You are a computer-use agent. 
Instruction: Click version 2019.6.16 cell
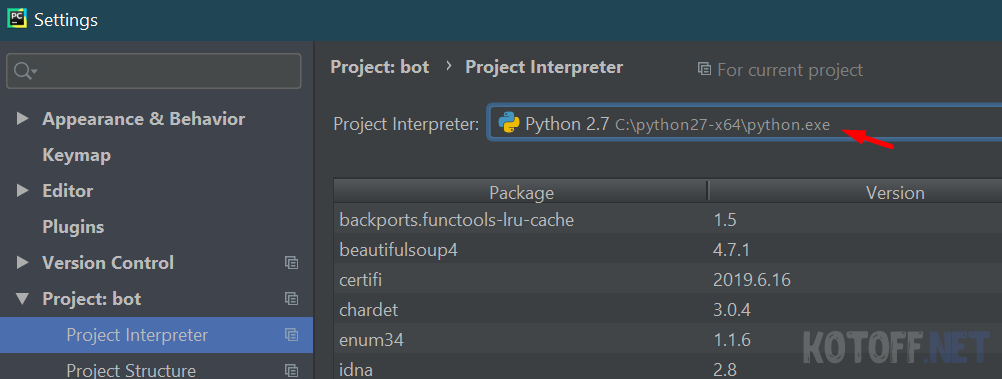752,280
